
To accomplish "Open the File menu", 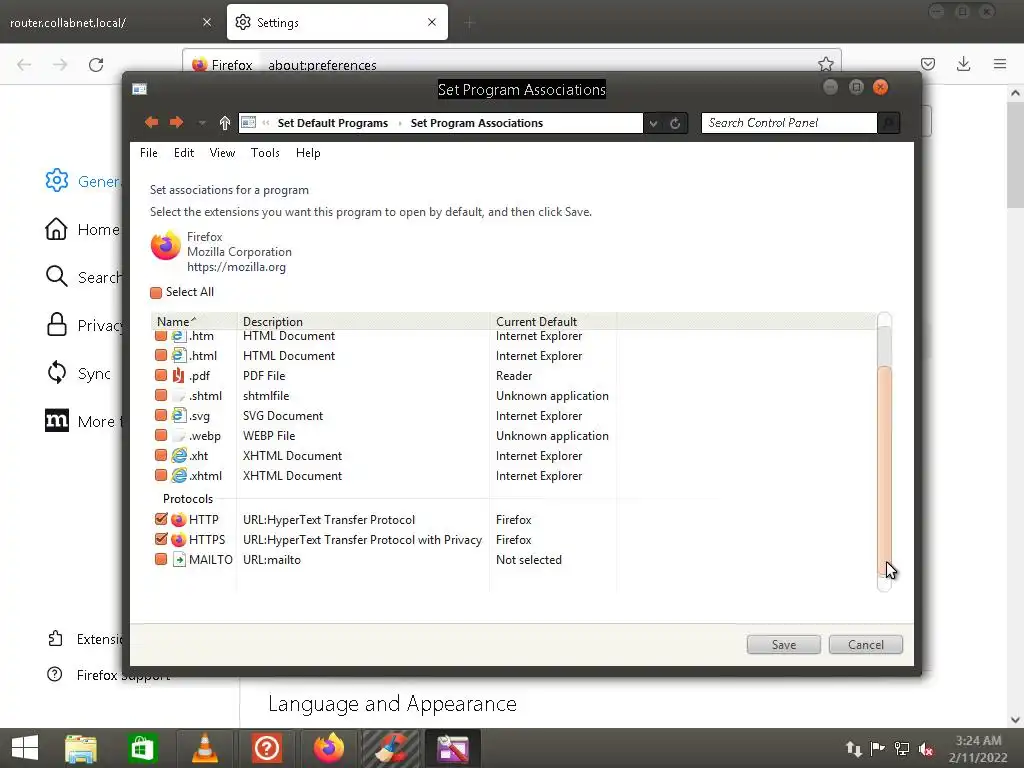I will [x=149, y=153].
